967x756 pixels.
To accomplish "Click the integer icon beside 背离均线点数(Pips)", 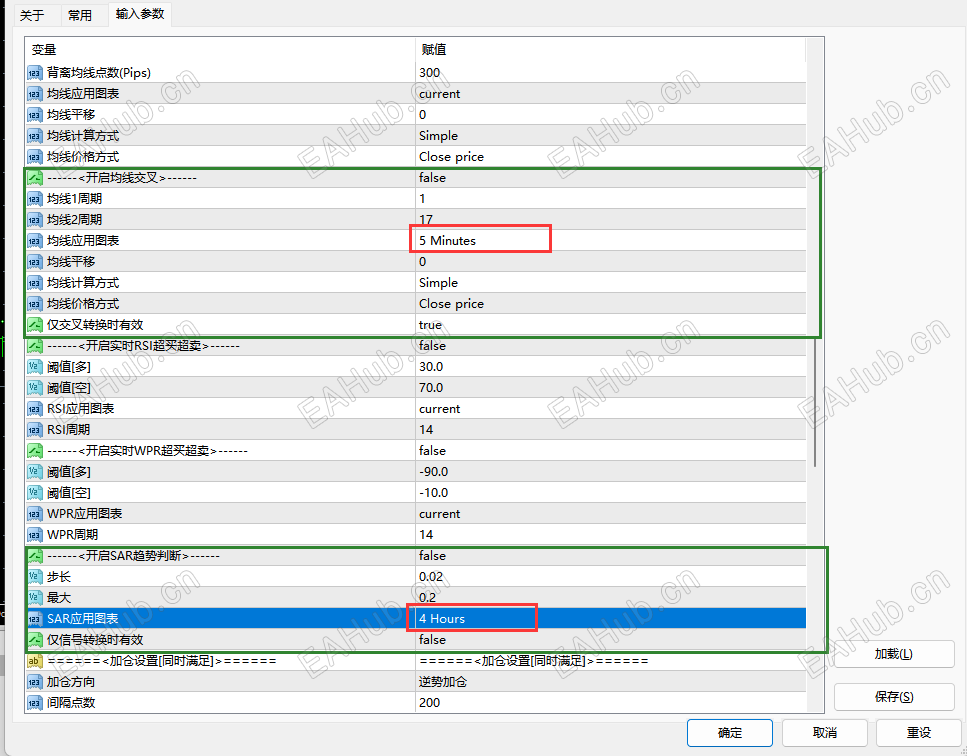I will click(x=35, y=73).
